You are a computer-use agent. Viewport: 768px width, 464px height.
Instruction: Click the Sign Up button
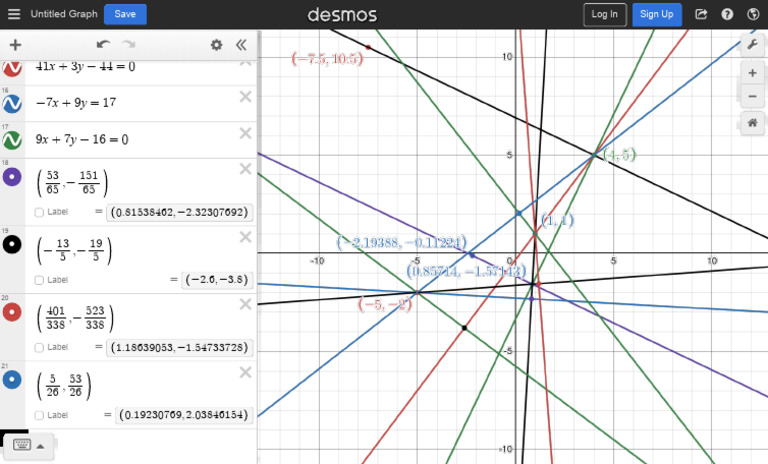pos(656,14)
